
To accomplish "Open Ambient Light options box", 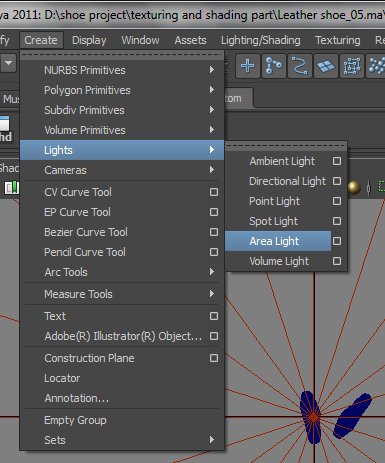I will (337, 161).
